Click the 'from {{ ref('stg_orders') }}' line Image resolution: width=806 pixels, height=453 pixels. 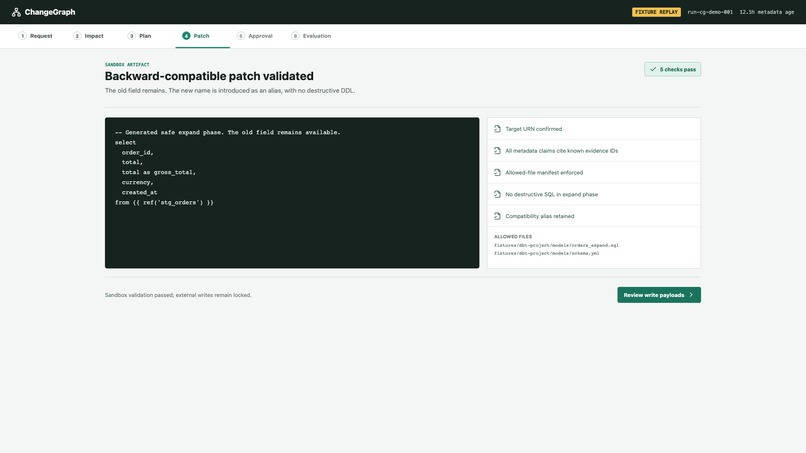tap(164, 202)
